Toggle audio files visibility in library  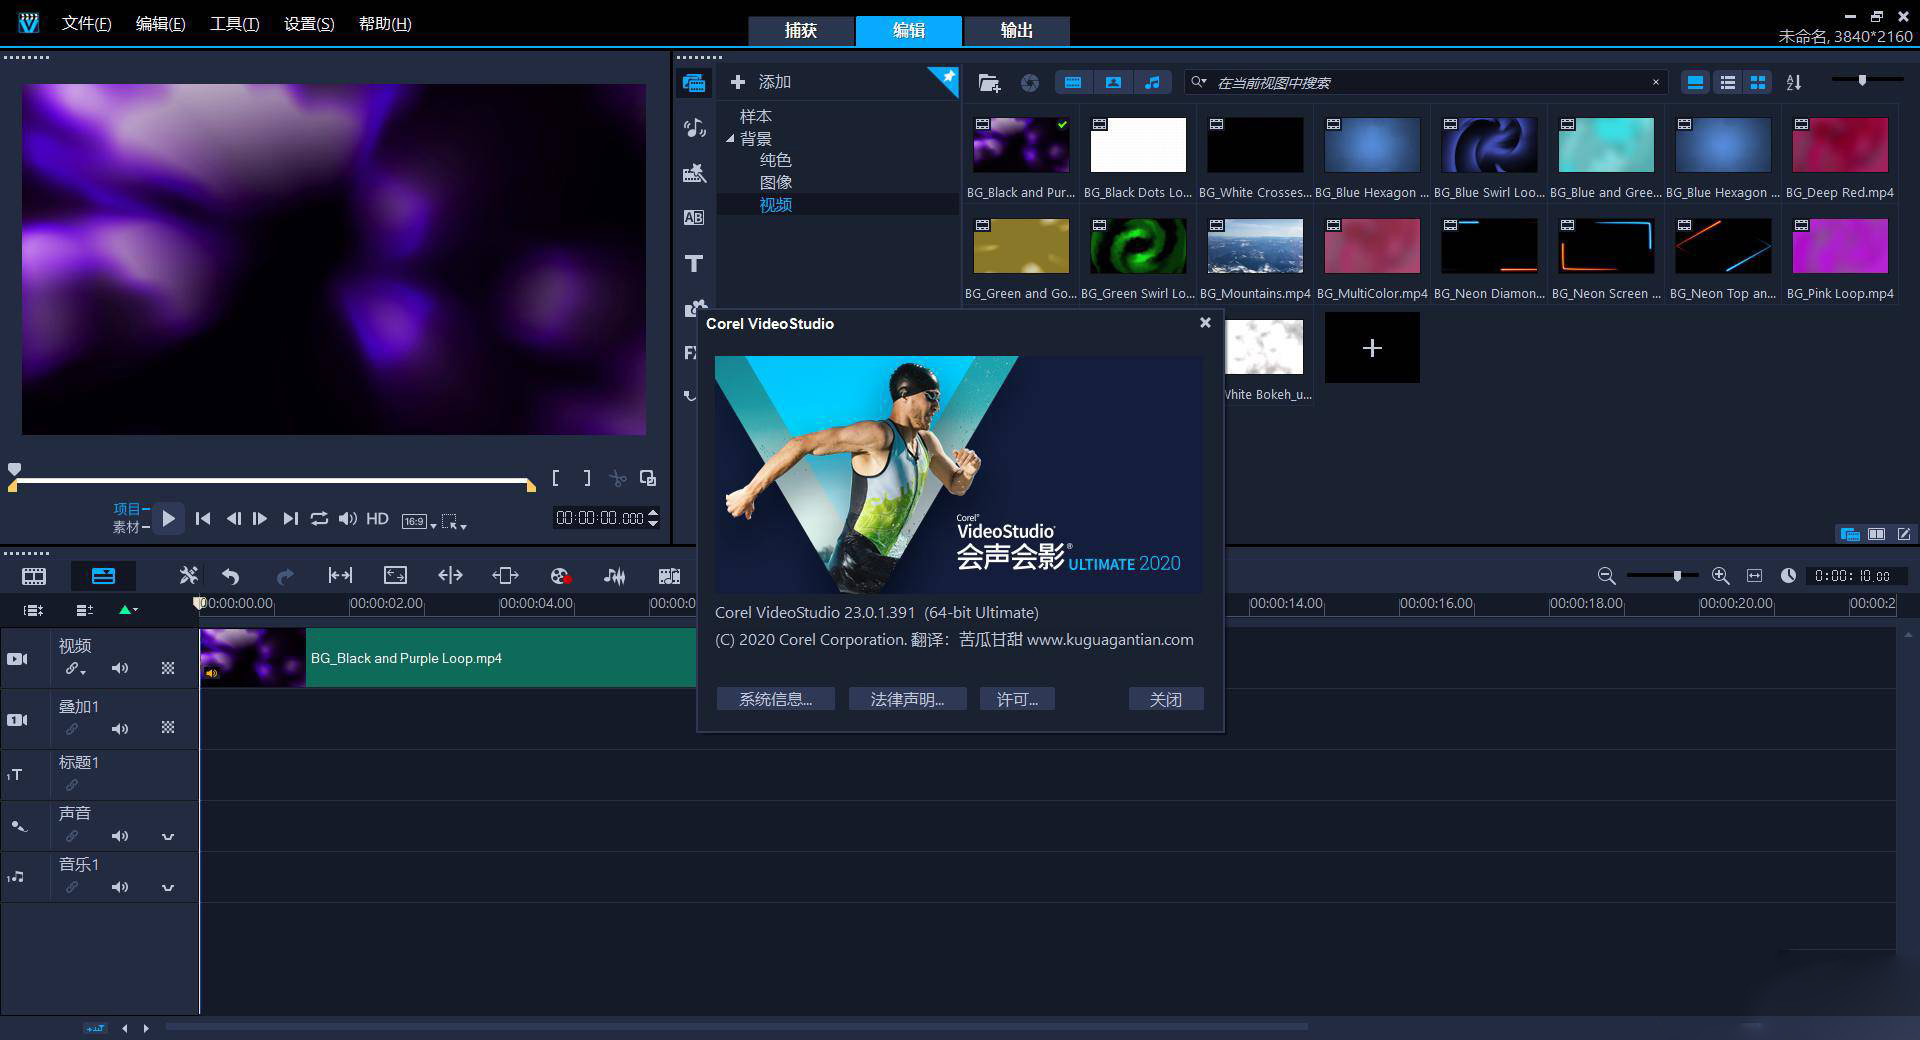pos(1152,83)
